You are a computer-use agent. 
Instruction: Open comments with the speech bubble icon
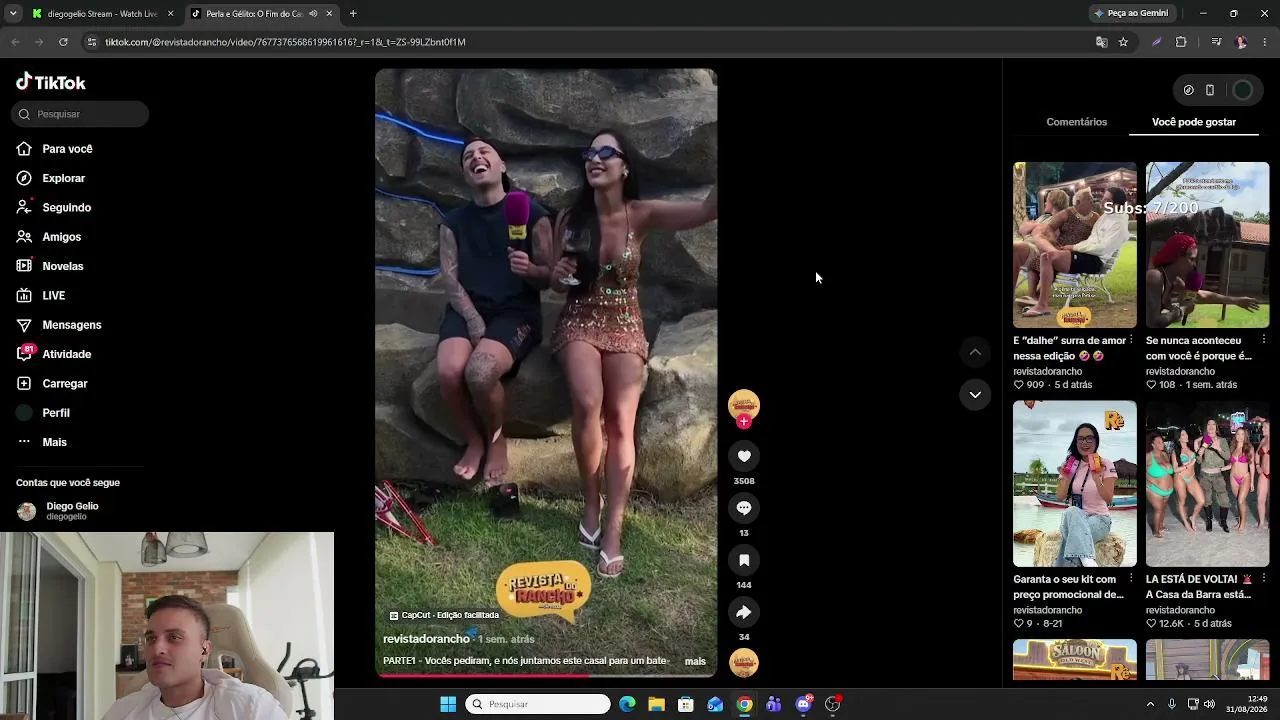pos(744,508)
